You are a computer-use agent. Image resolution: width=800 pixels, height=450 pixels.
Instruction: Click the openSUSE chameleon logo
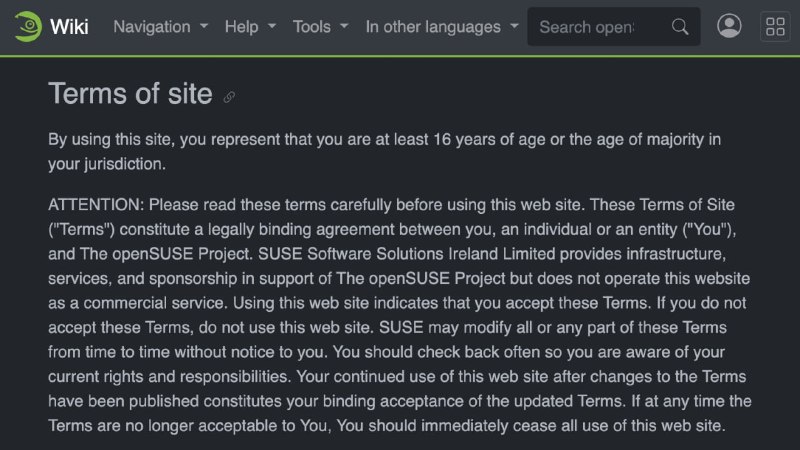[x=28, y=27]
